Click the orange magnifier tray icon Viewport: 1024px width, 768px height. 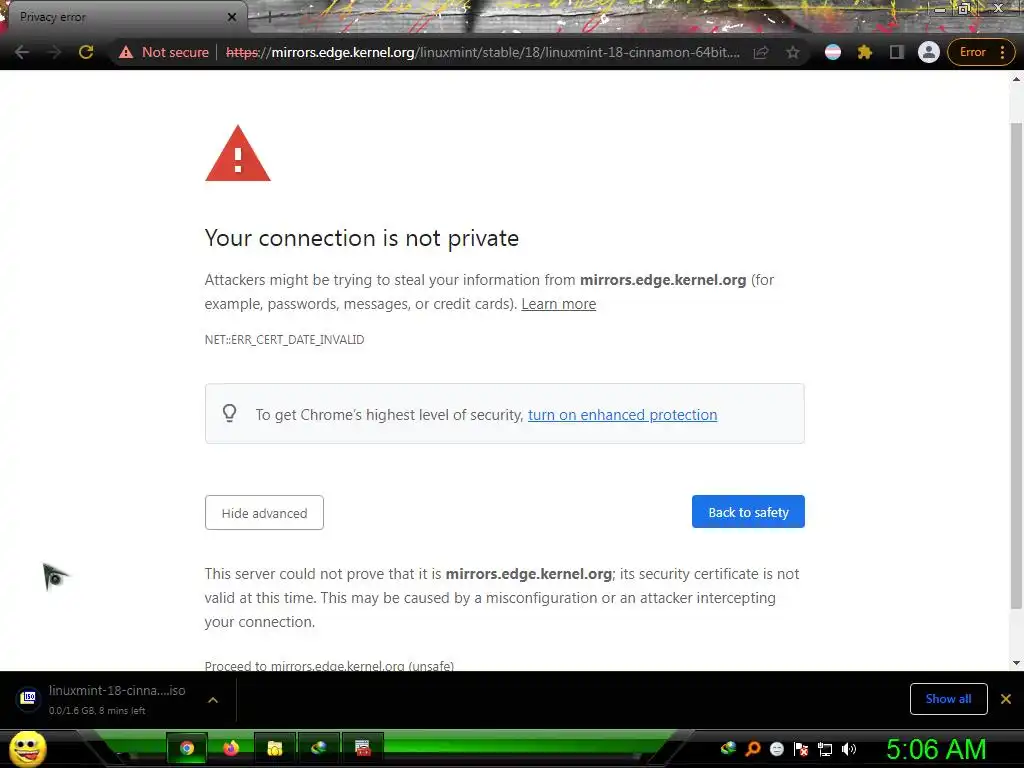pos(753,748)
